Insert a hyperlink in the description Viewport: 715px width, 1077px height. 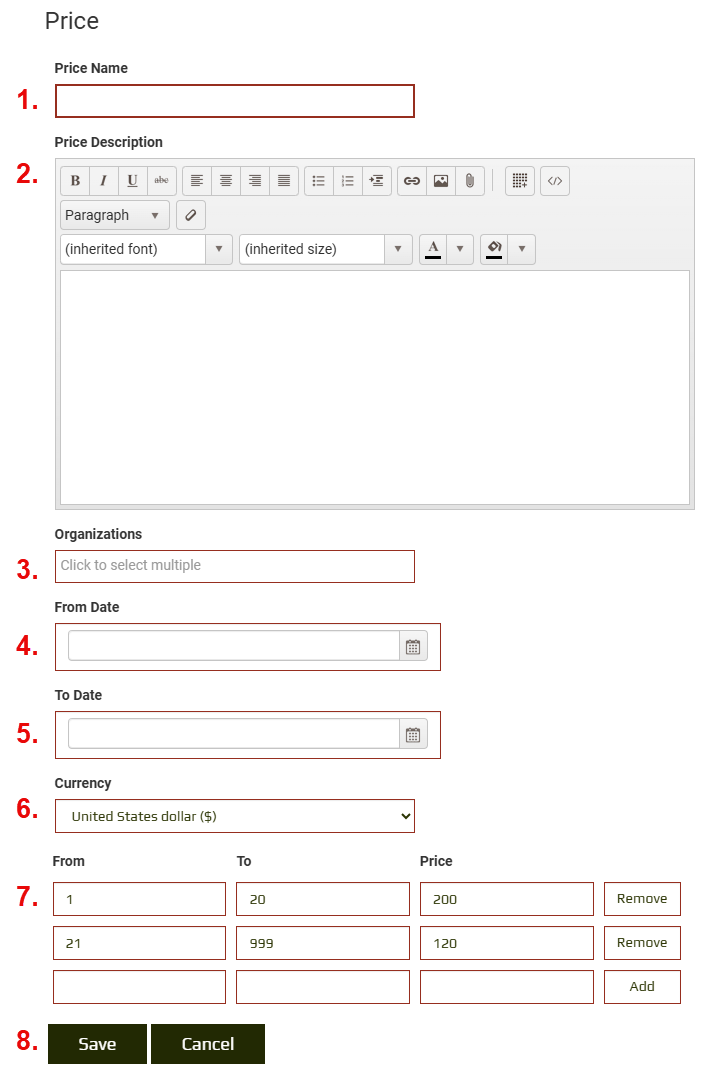point(411,181)
